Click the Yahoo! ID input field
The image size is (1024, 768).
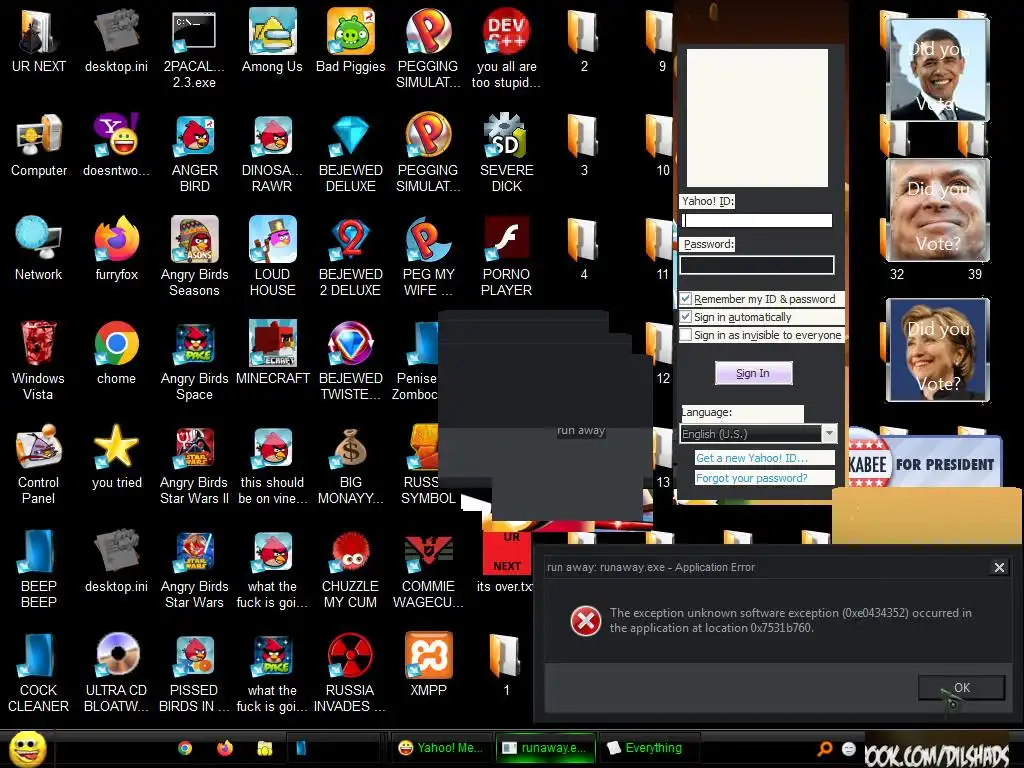(757, 221)
